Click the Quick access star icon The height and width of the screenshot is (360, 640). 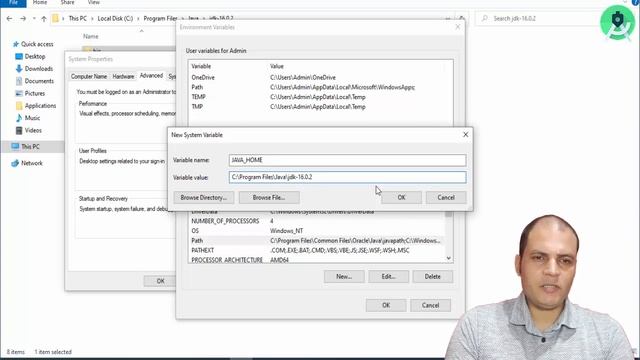tap(16, 44)
